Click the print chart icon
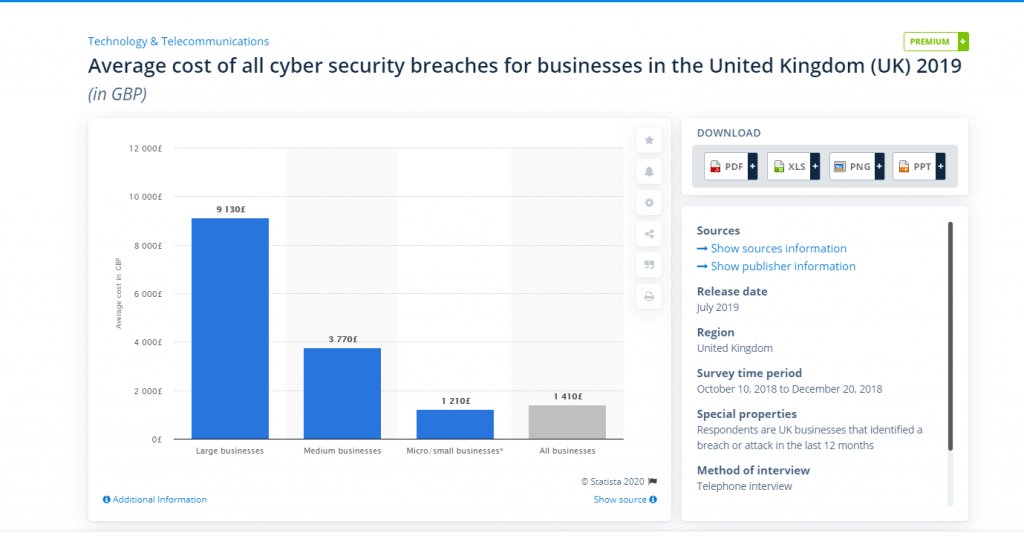 (x=648, y=296)
